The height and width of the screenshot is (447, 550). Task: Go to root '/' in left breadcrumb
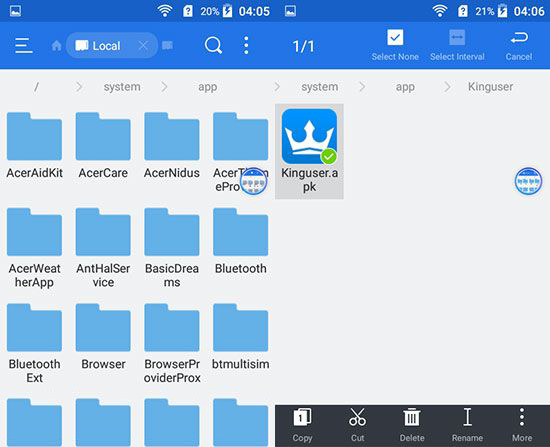coord(36,86)
